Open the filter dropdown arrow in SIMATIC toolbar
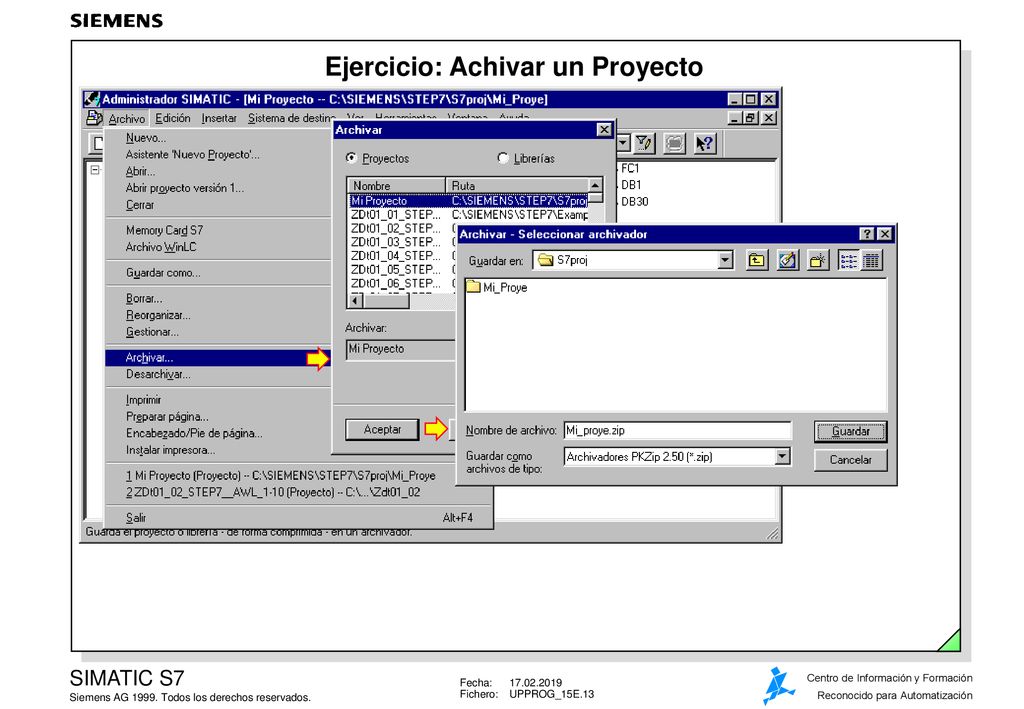This screenshot has height=709, width=1024. [x=623, y=143]
